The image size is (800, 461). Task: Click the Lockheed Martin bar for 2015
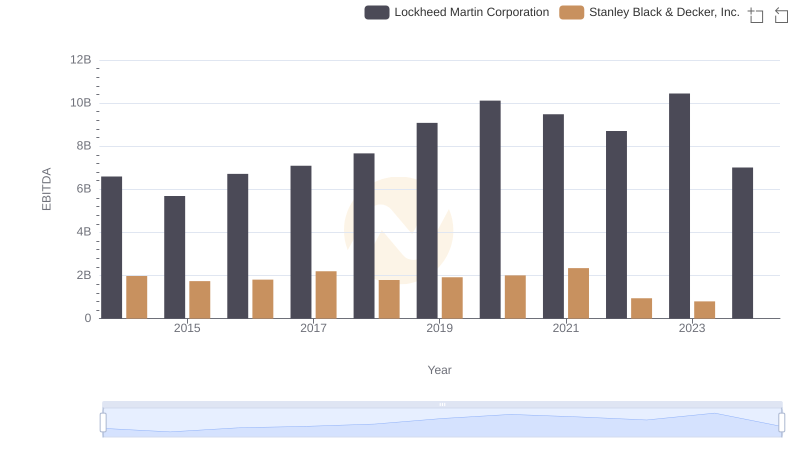(x=174, y=257)
